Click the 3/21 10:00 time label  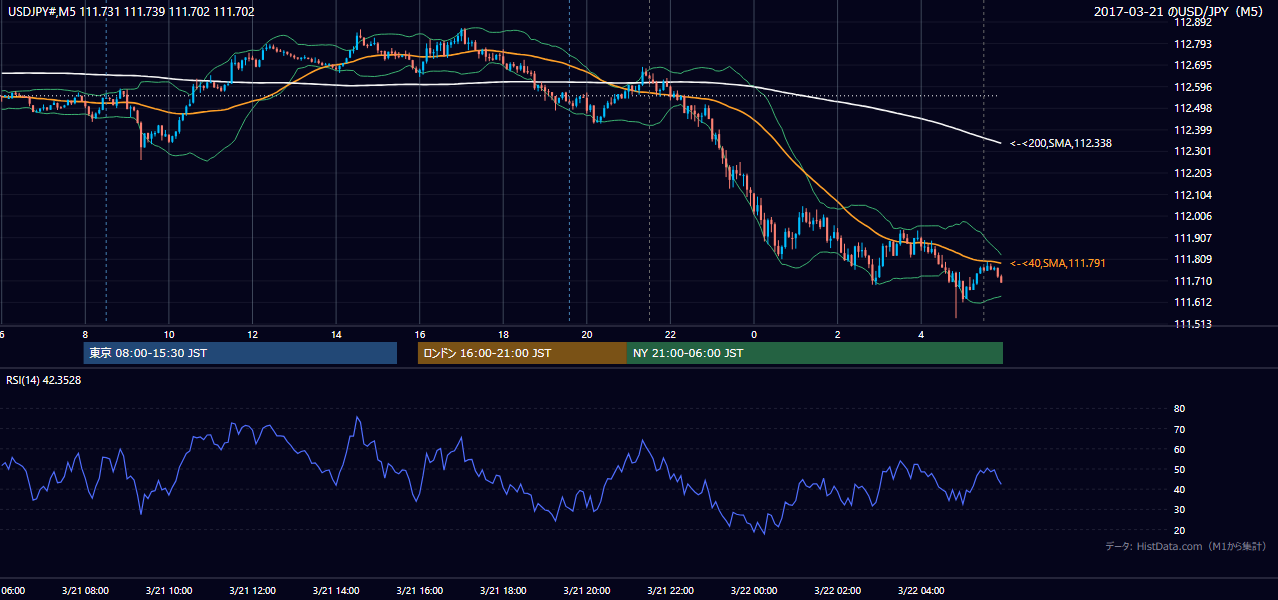point(168,591)
